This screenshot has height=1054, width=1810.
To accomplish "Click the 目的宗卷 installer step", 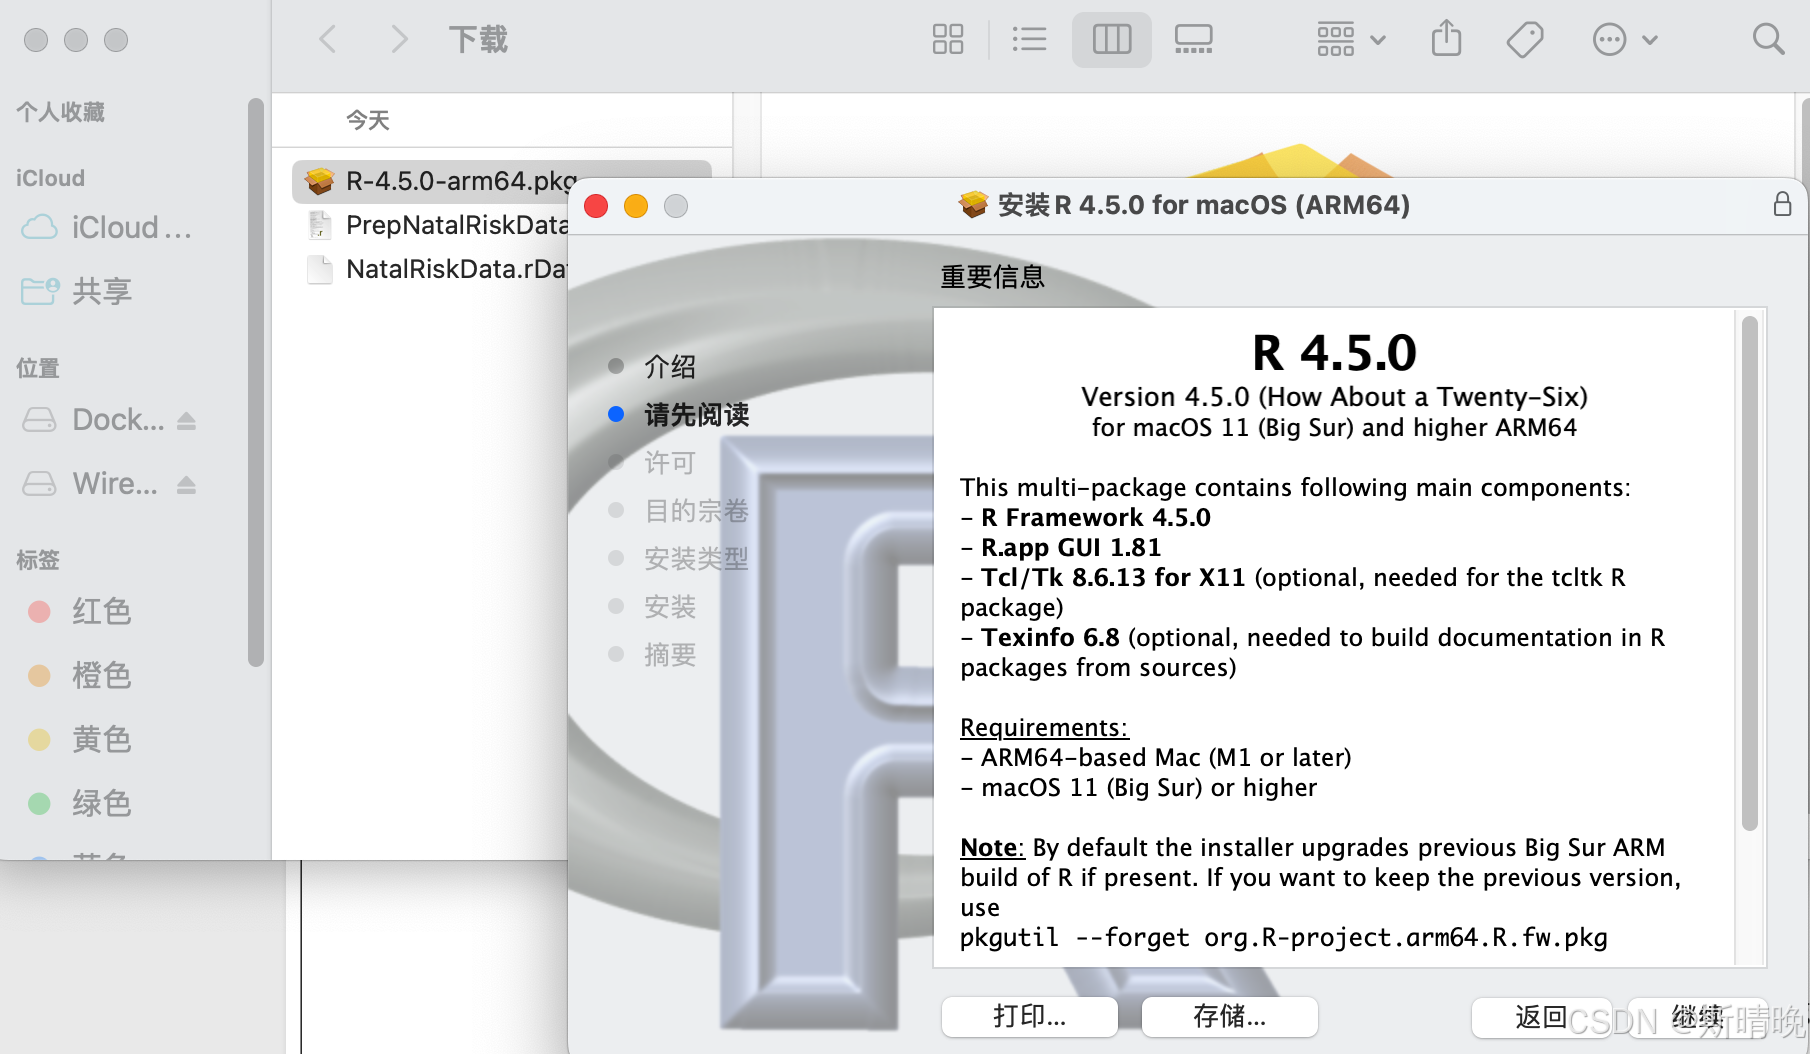I will tap(697, 511).
